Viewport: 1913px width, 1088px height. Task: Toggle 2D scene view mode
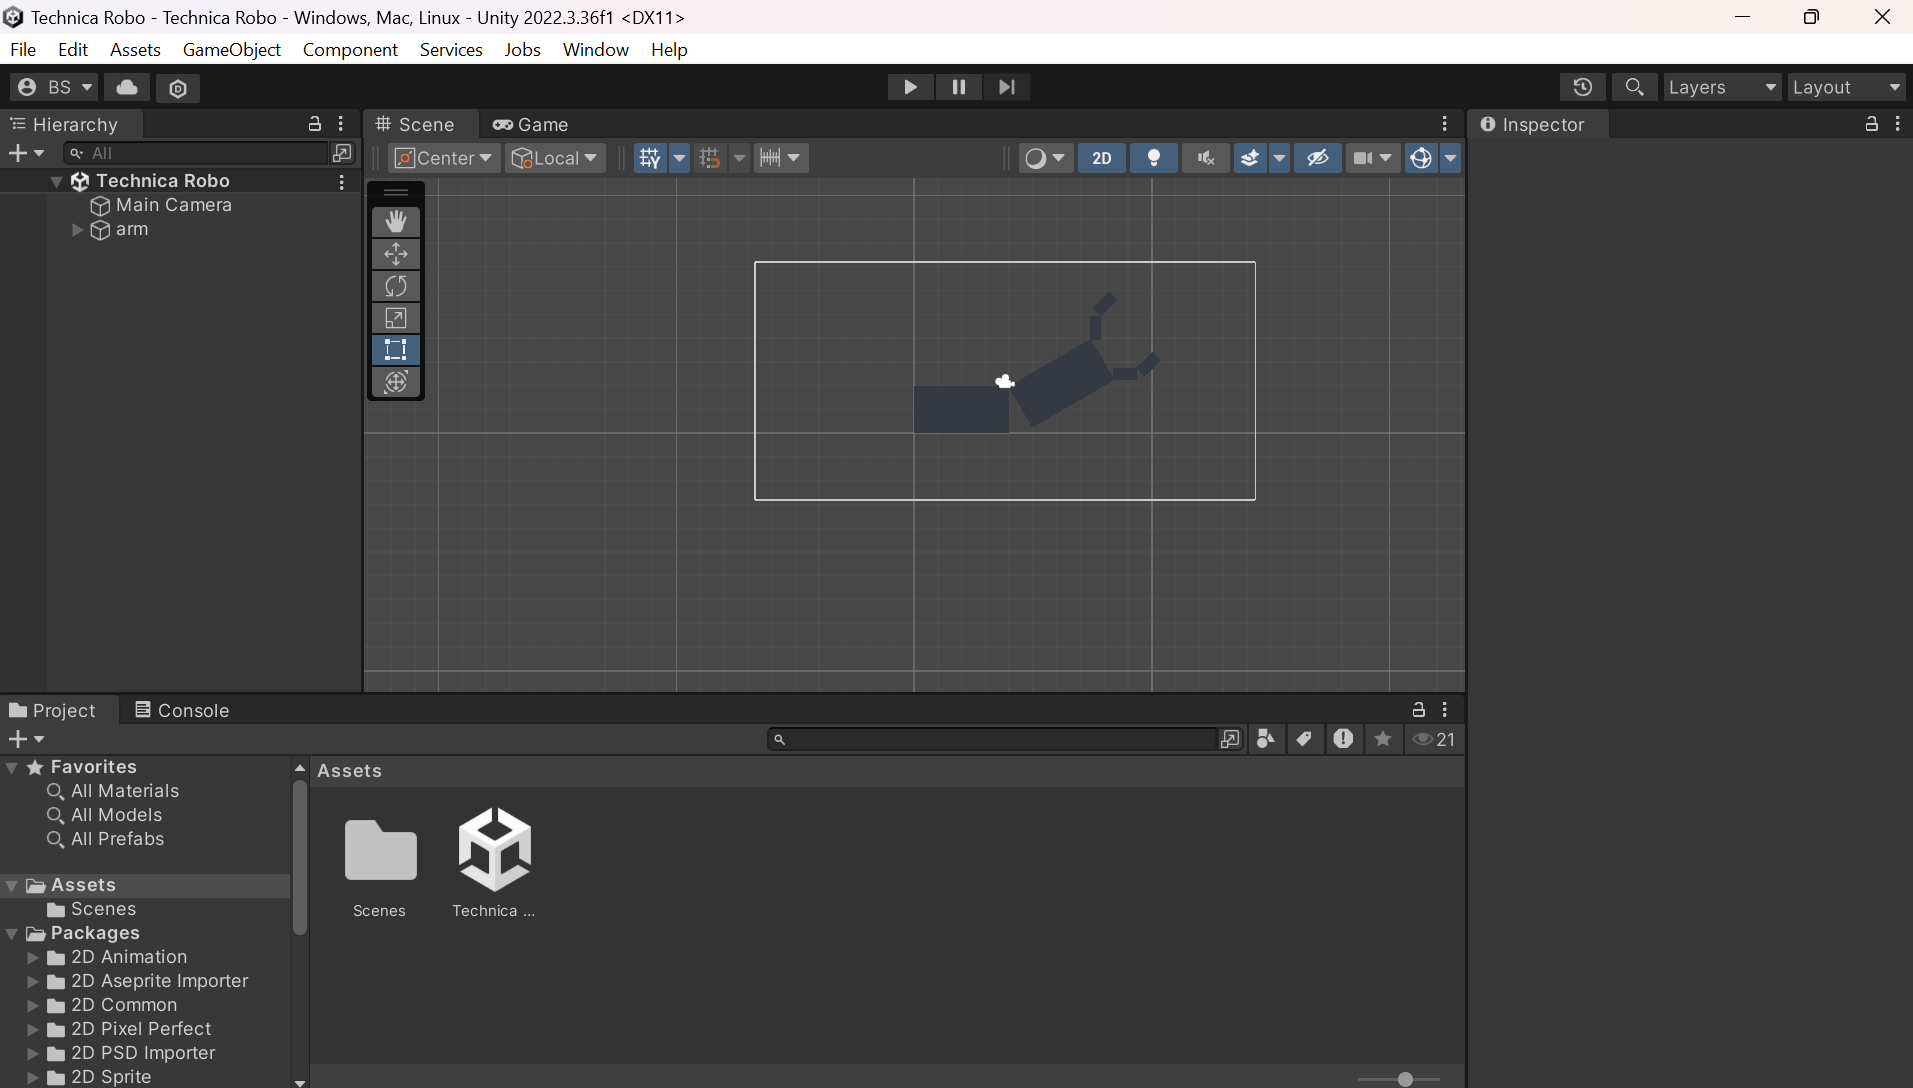tap(1102, 158)
